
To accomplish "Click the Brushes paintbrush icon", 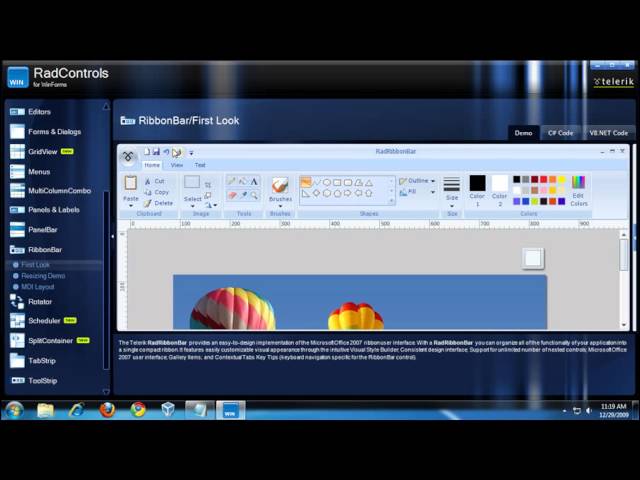I will point(280,185).
